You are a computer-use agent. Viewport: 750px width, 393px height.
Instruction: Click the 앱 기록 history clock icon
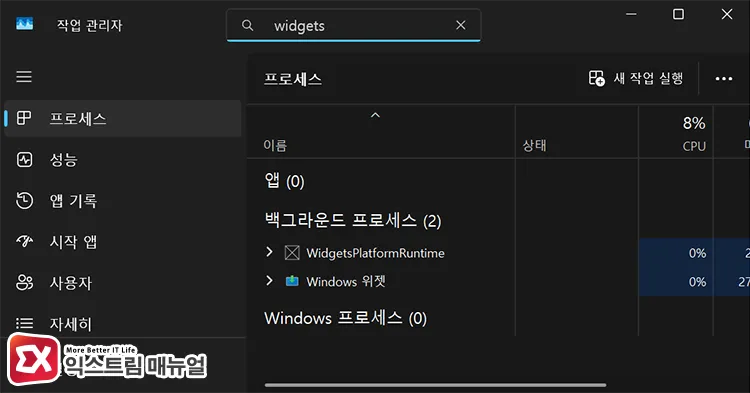point(24,201)
